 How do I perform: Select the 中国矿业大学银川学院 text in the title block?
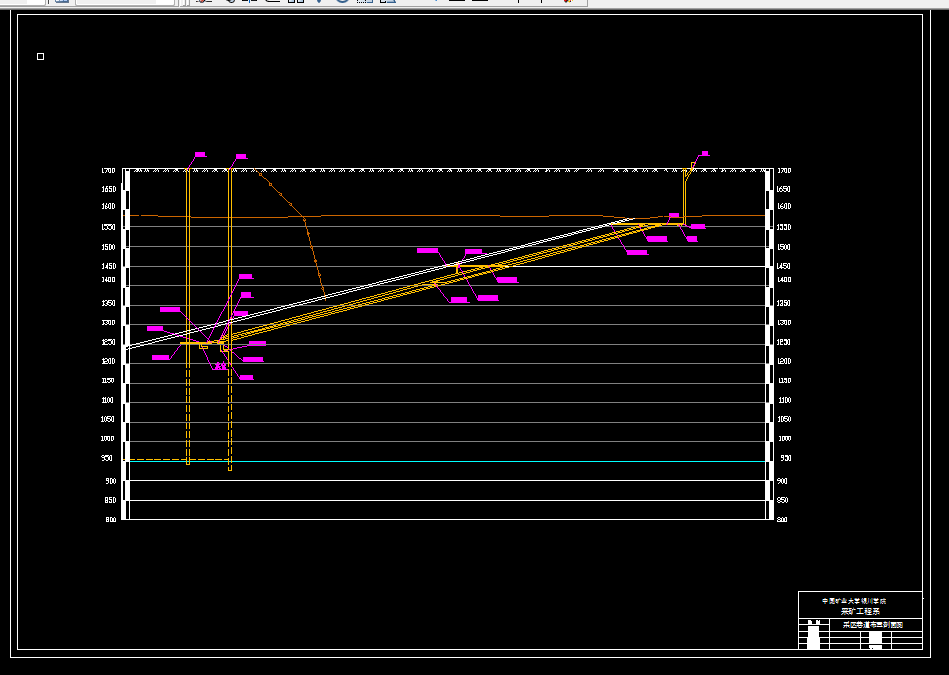854,601
